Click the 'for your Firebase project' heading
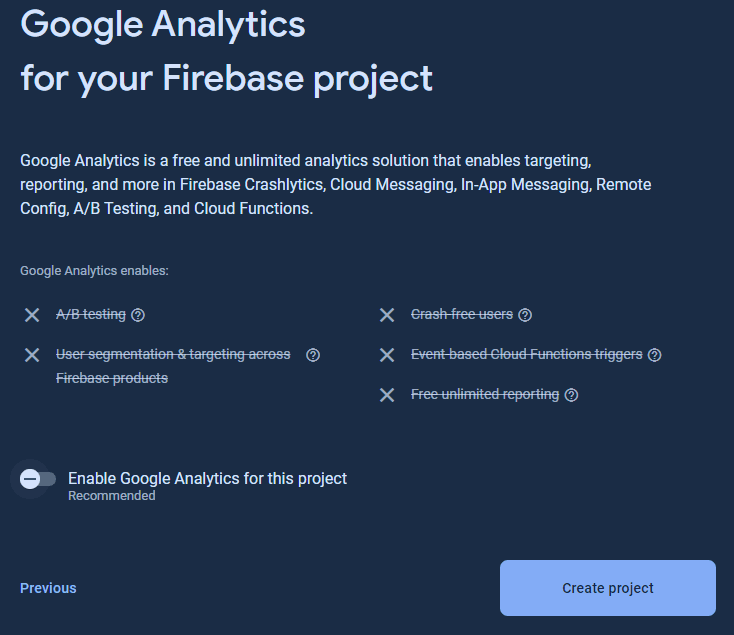Screen dimensions: 734x635 [x=227, y=79]
